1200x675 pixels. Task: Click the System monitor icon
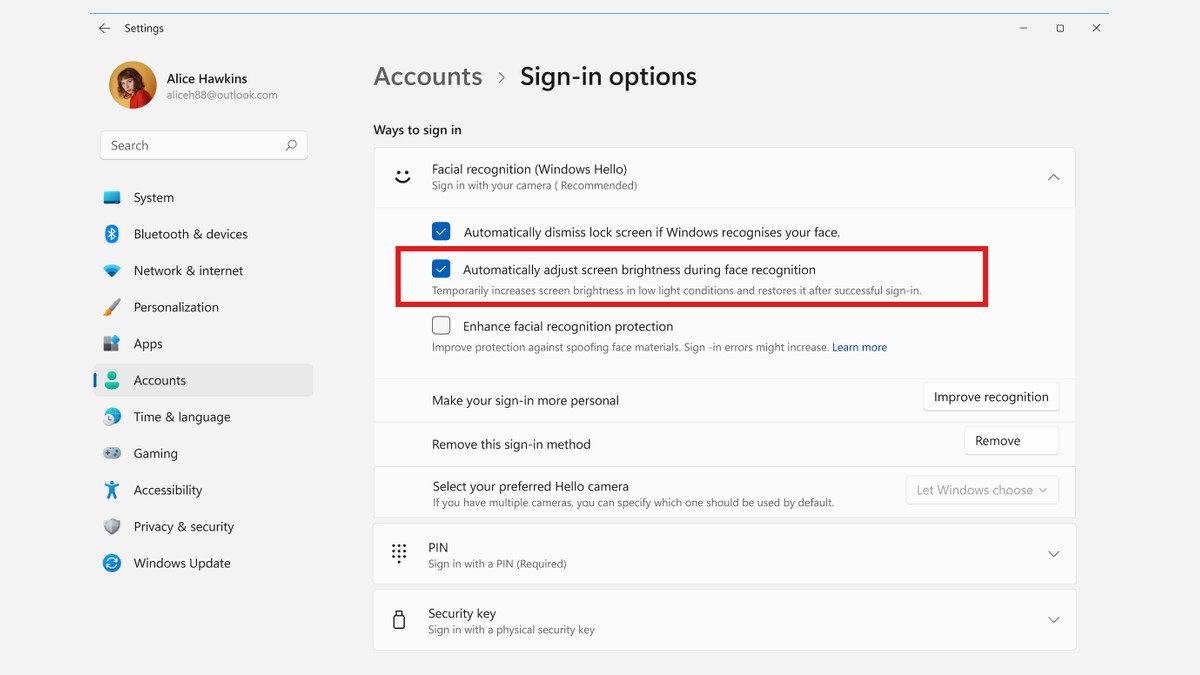(112, 198)
